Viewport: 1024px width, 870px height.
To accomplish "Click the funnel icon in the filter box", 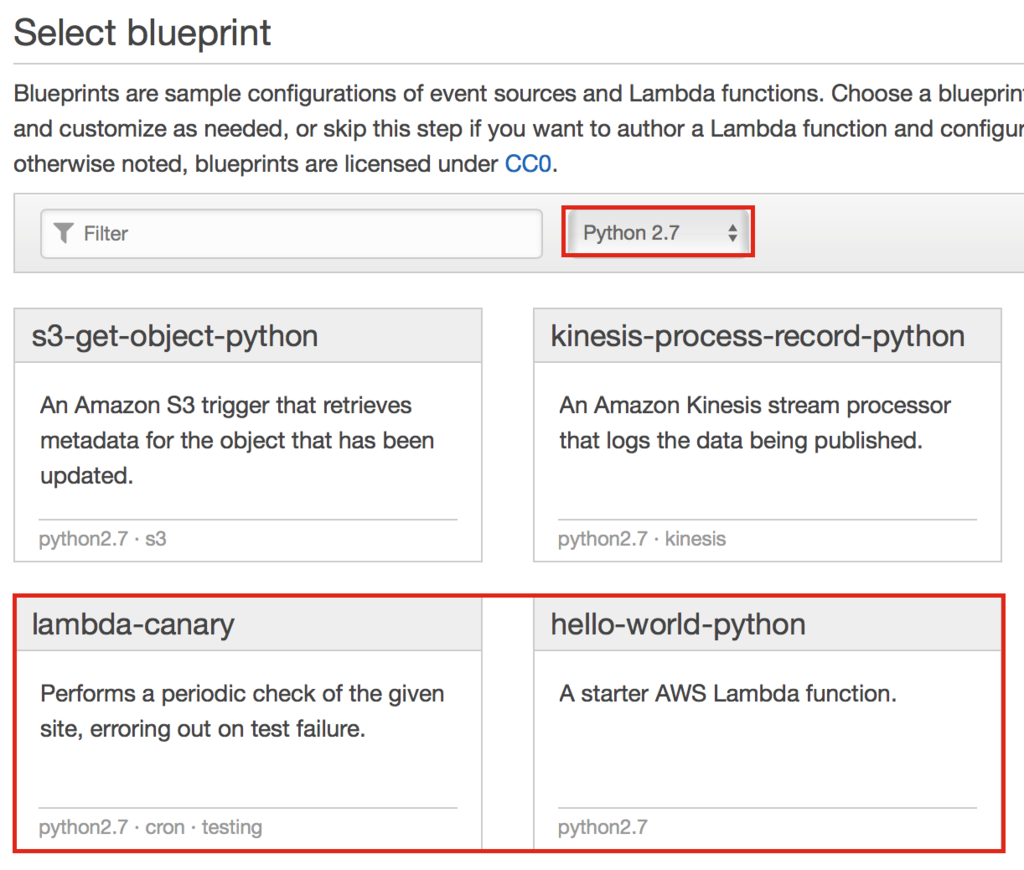I will click(64, 233).
